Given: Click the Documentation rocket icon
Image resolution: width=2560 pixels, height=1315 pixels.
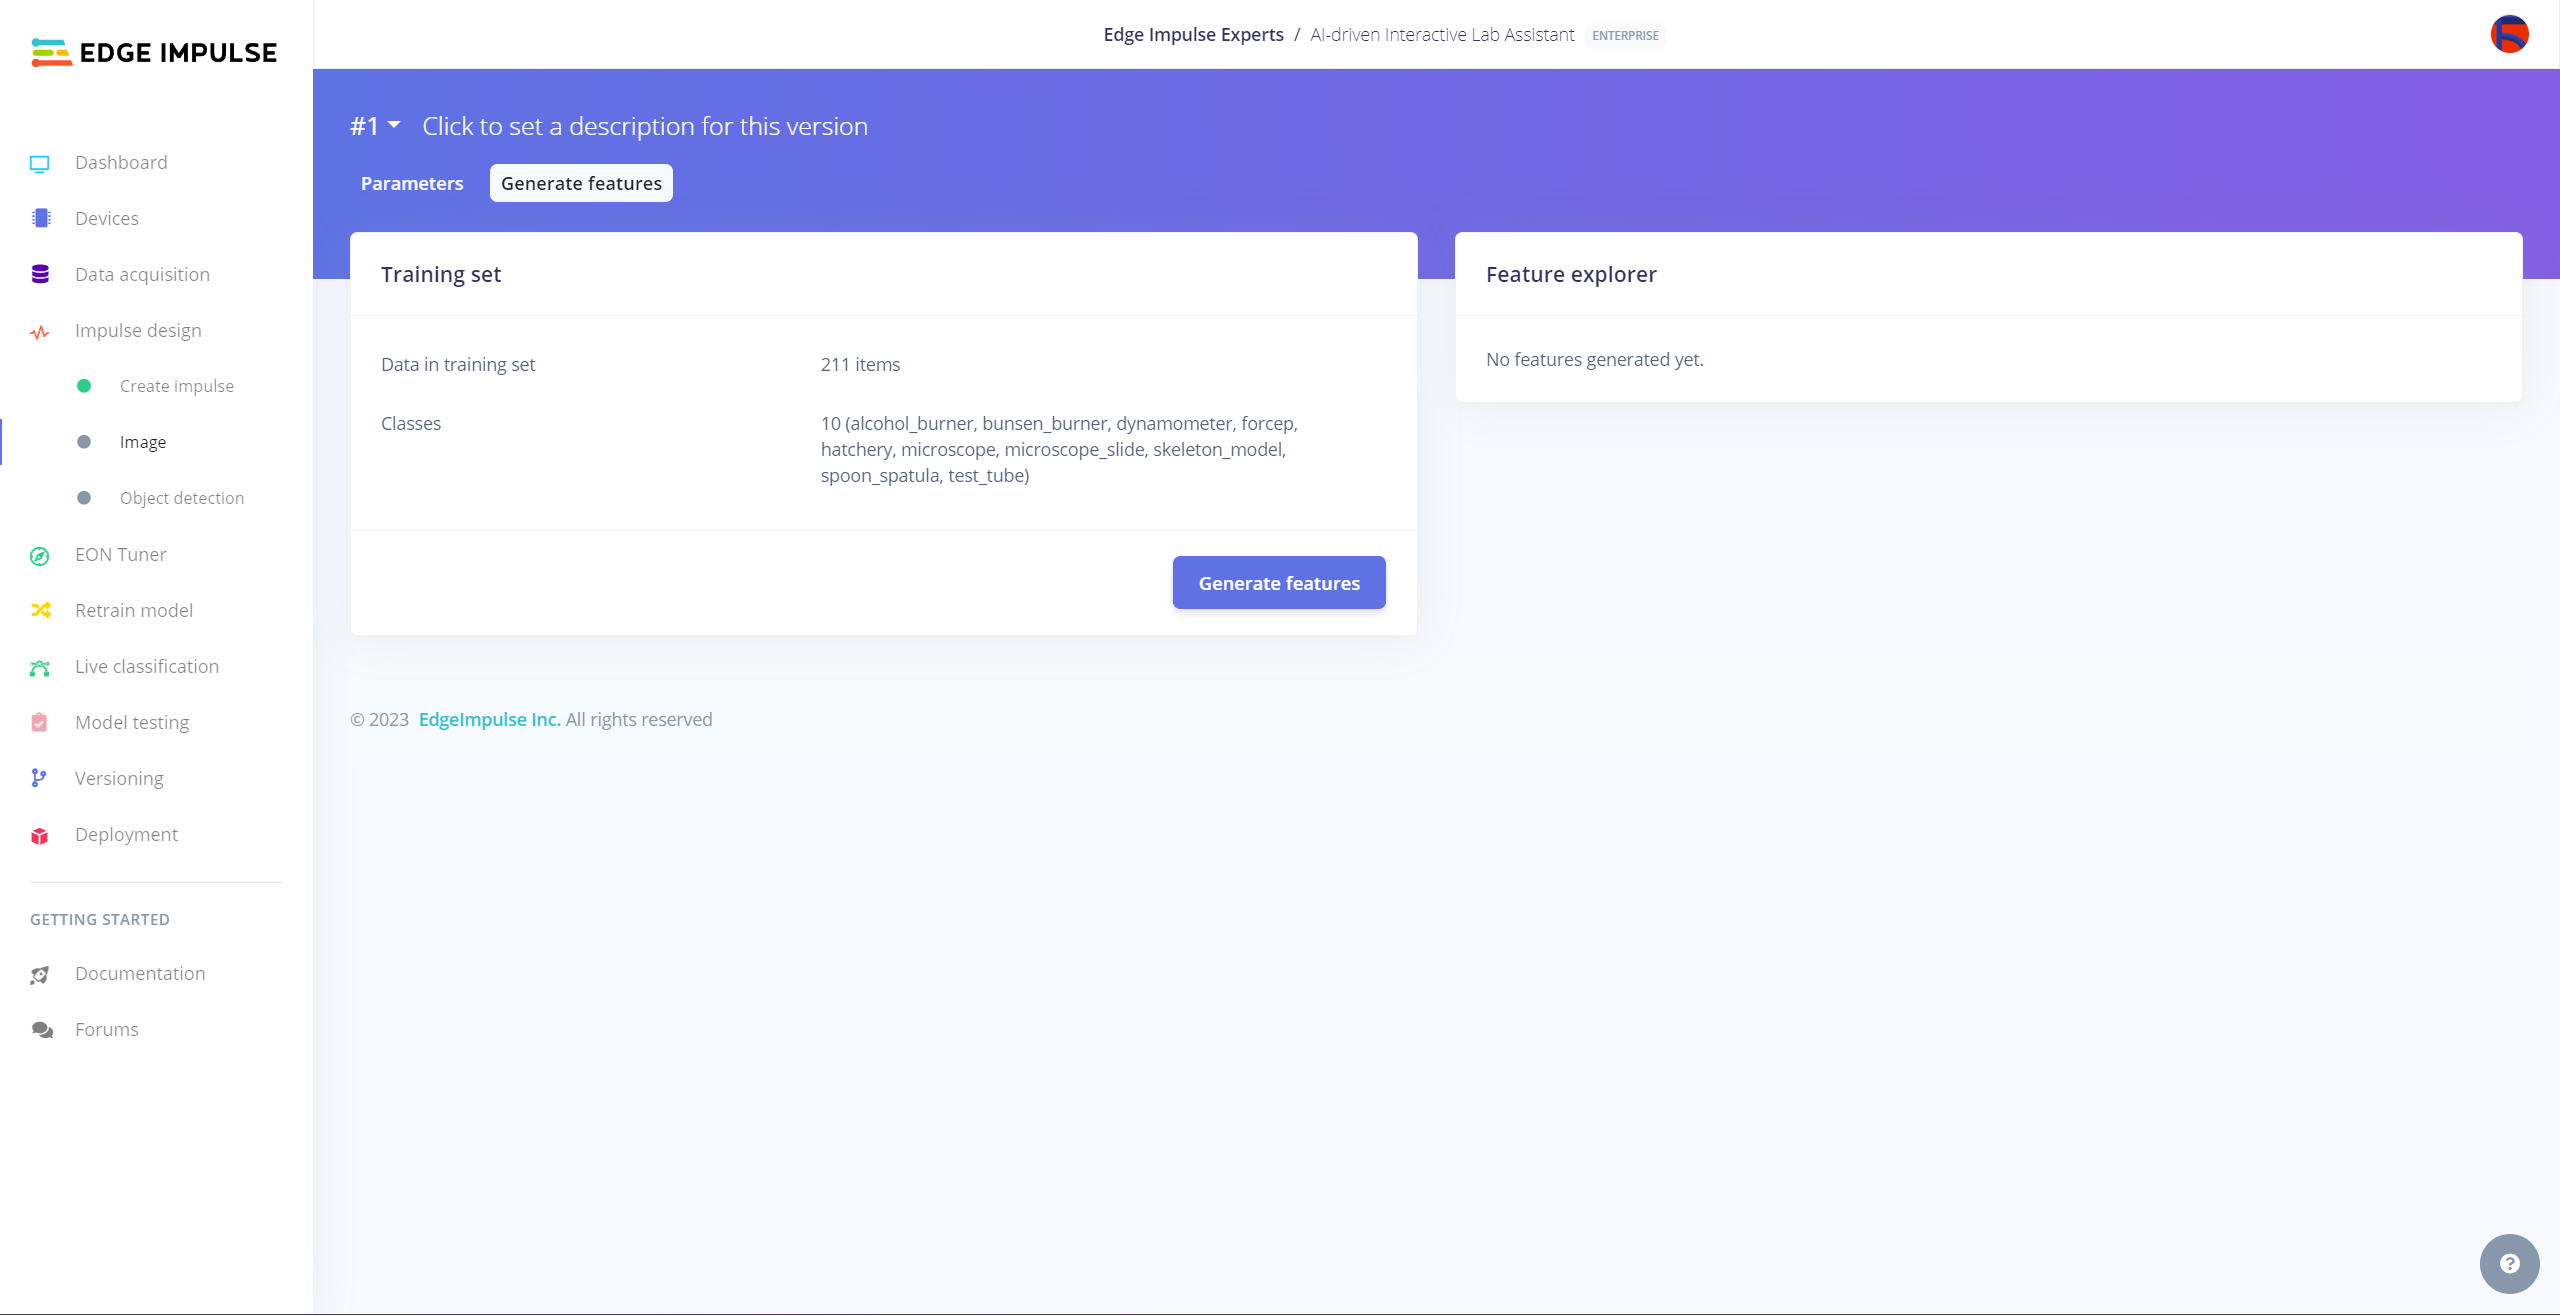Looking at the screenshot, I should pyautogui.click(x=40, y=974).
